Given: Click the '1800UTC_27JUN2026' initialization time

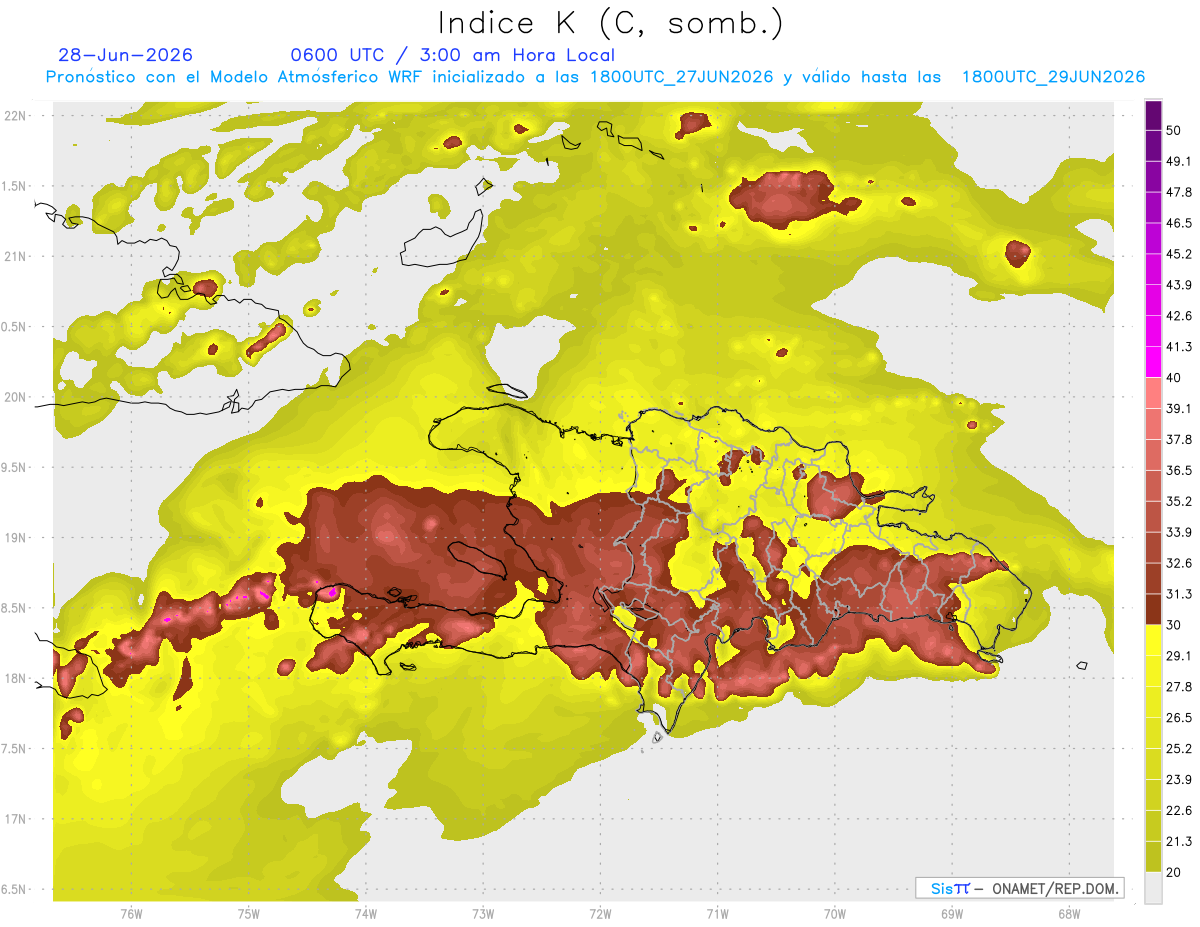Looking at the screenshot, I should (681, 77).
